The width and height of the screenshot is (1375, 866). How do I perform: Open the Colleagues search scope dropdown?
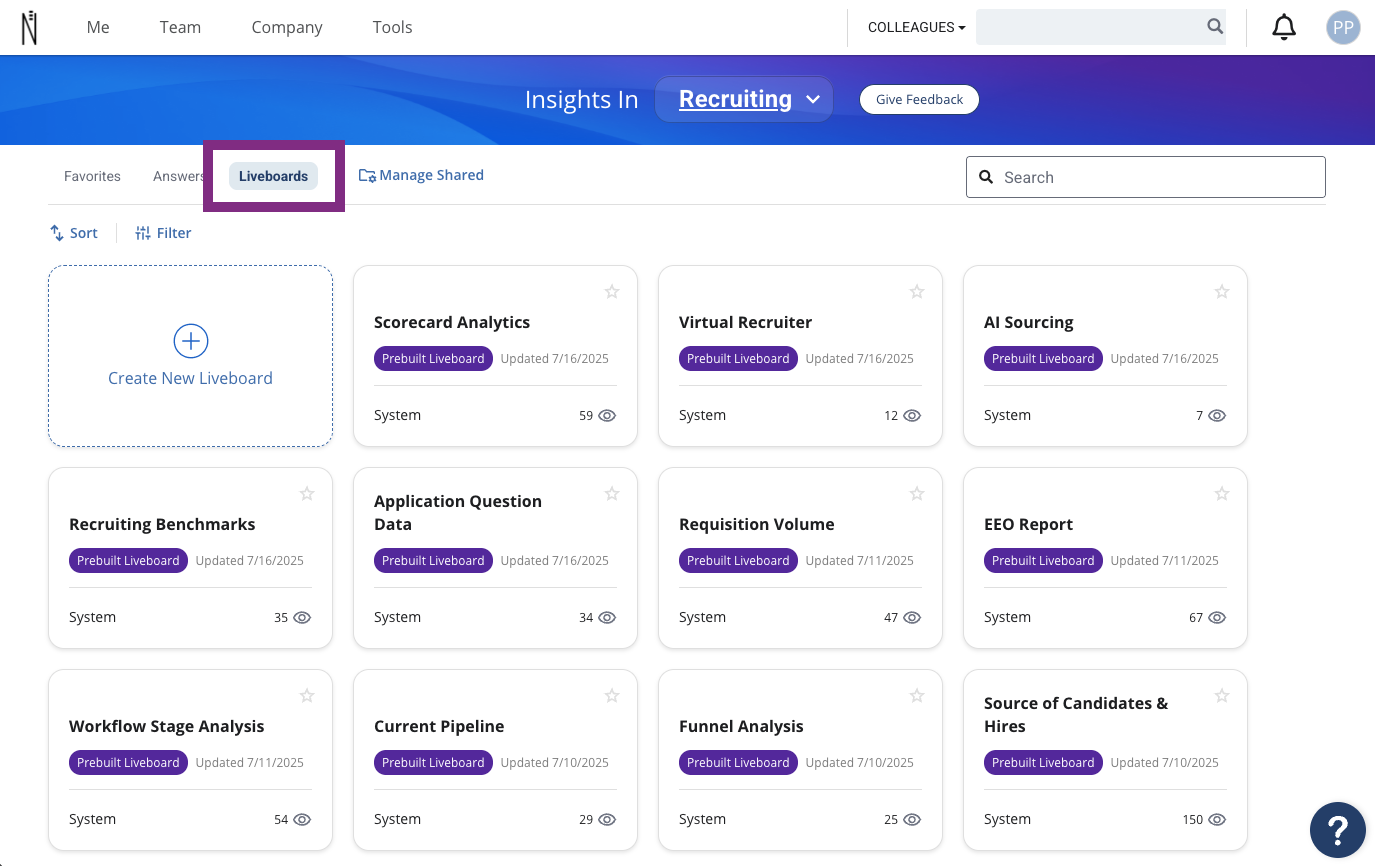coord(916,28)
